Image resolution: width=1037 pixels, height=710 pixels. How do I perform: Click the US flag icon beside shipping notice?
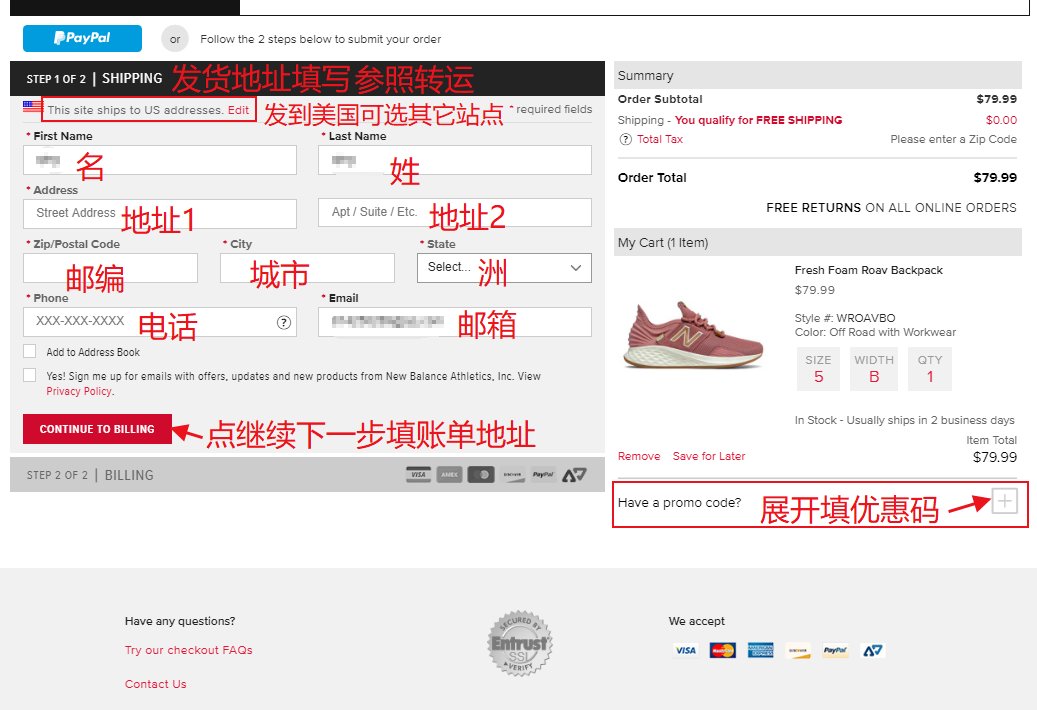point(32,106)
